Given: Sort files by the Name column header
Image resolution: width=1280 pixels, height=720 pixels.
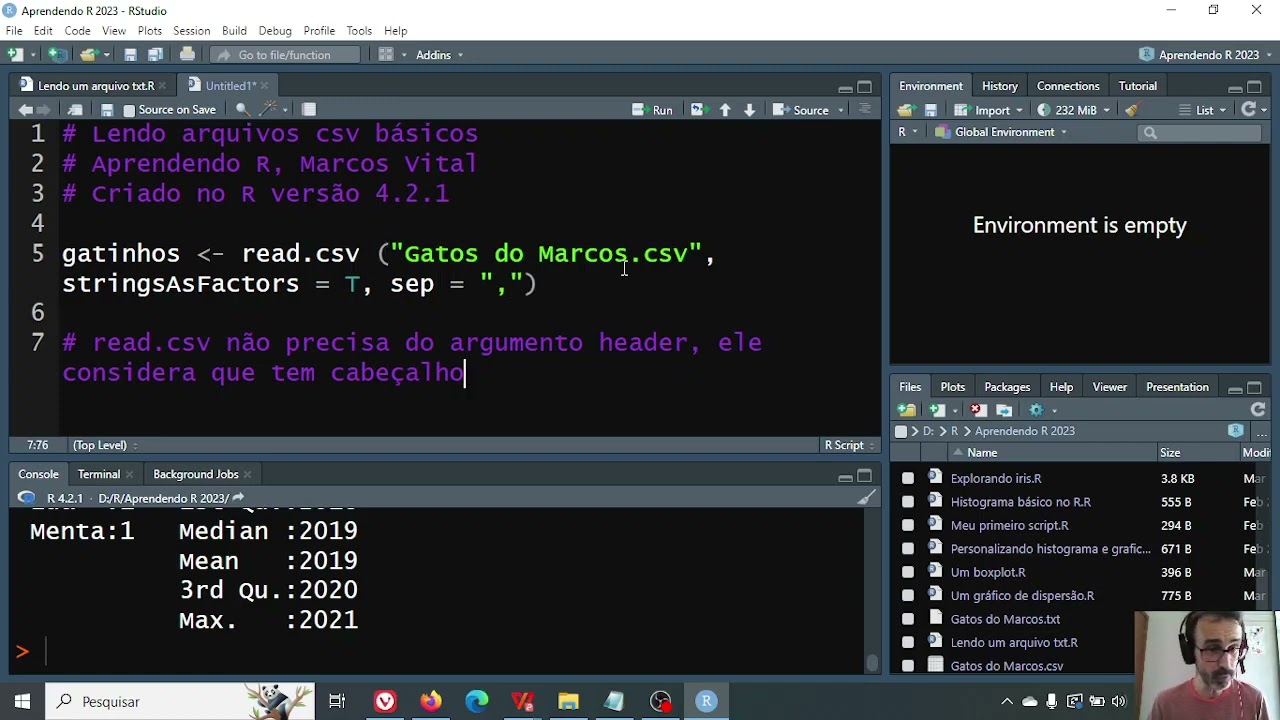Looking at the screenshot, I should [x=982, y=453].
